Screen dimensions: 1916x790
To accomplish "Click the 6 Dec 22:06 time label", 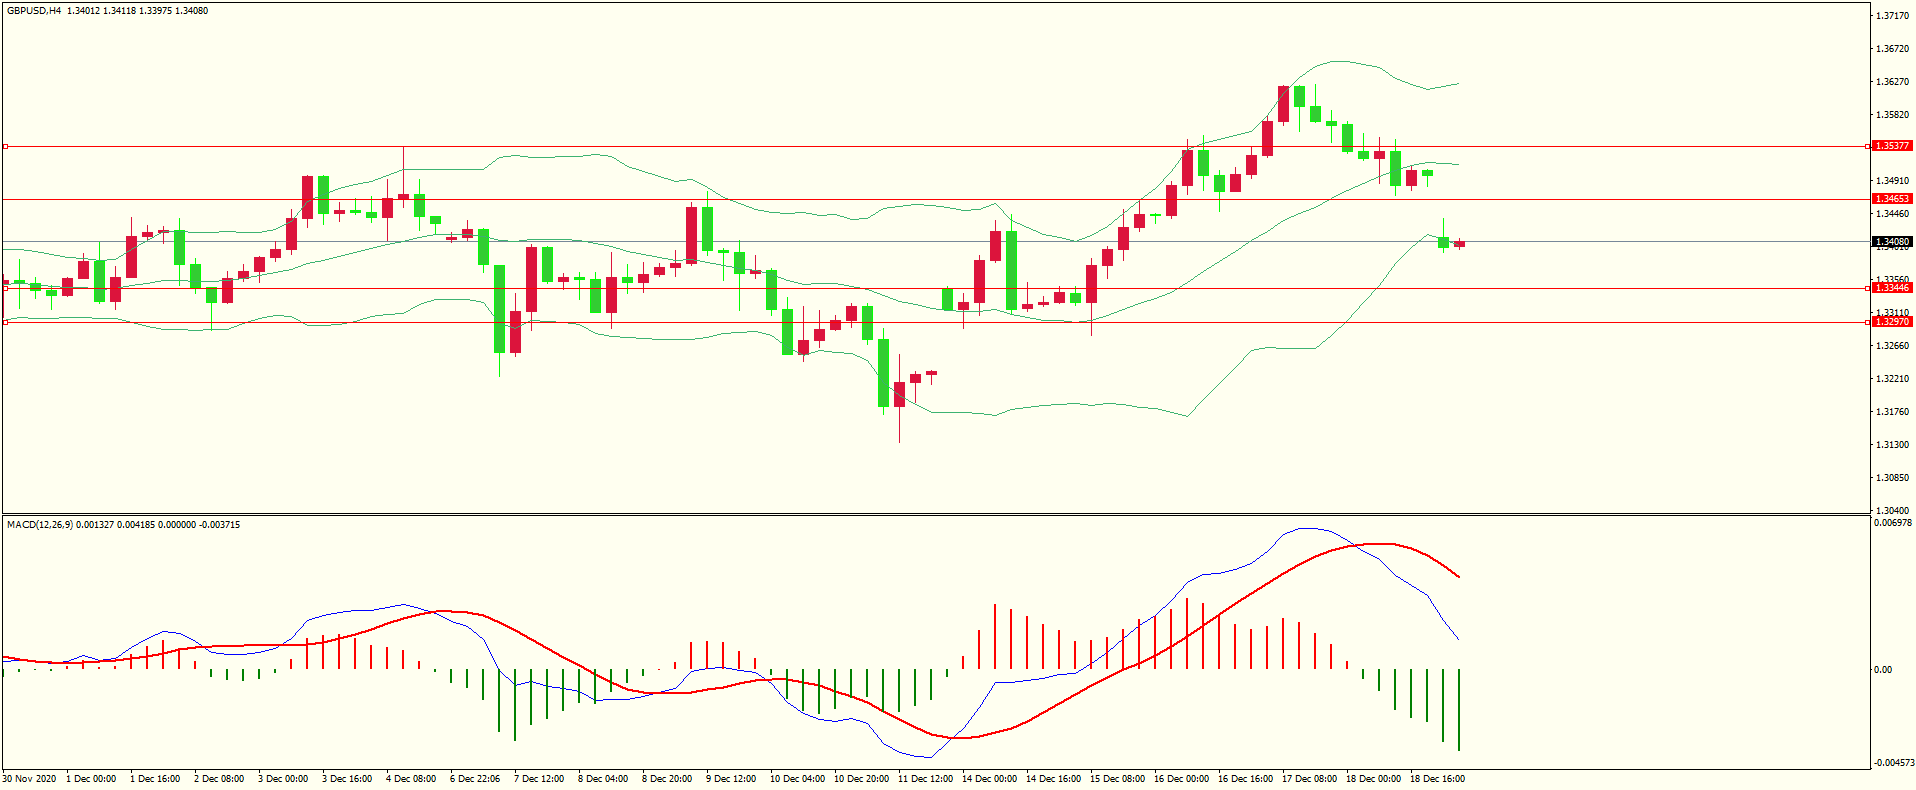I will click(x=476, y=779).
